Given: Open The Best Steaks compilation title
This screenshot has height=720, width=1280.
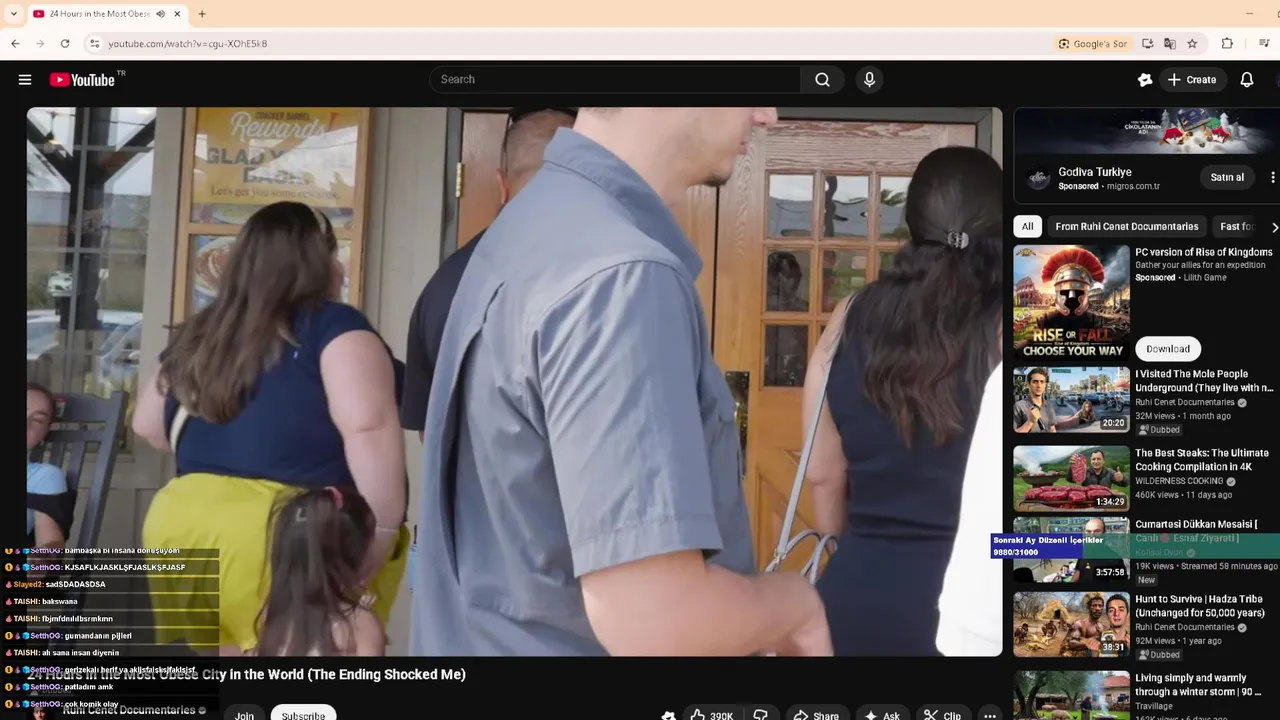Looking at the screenshot, I should [1202, 460].
